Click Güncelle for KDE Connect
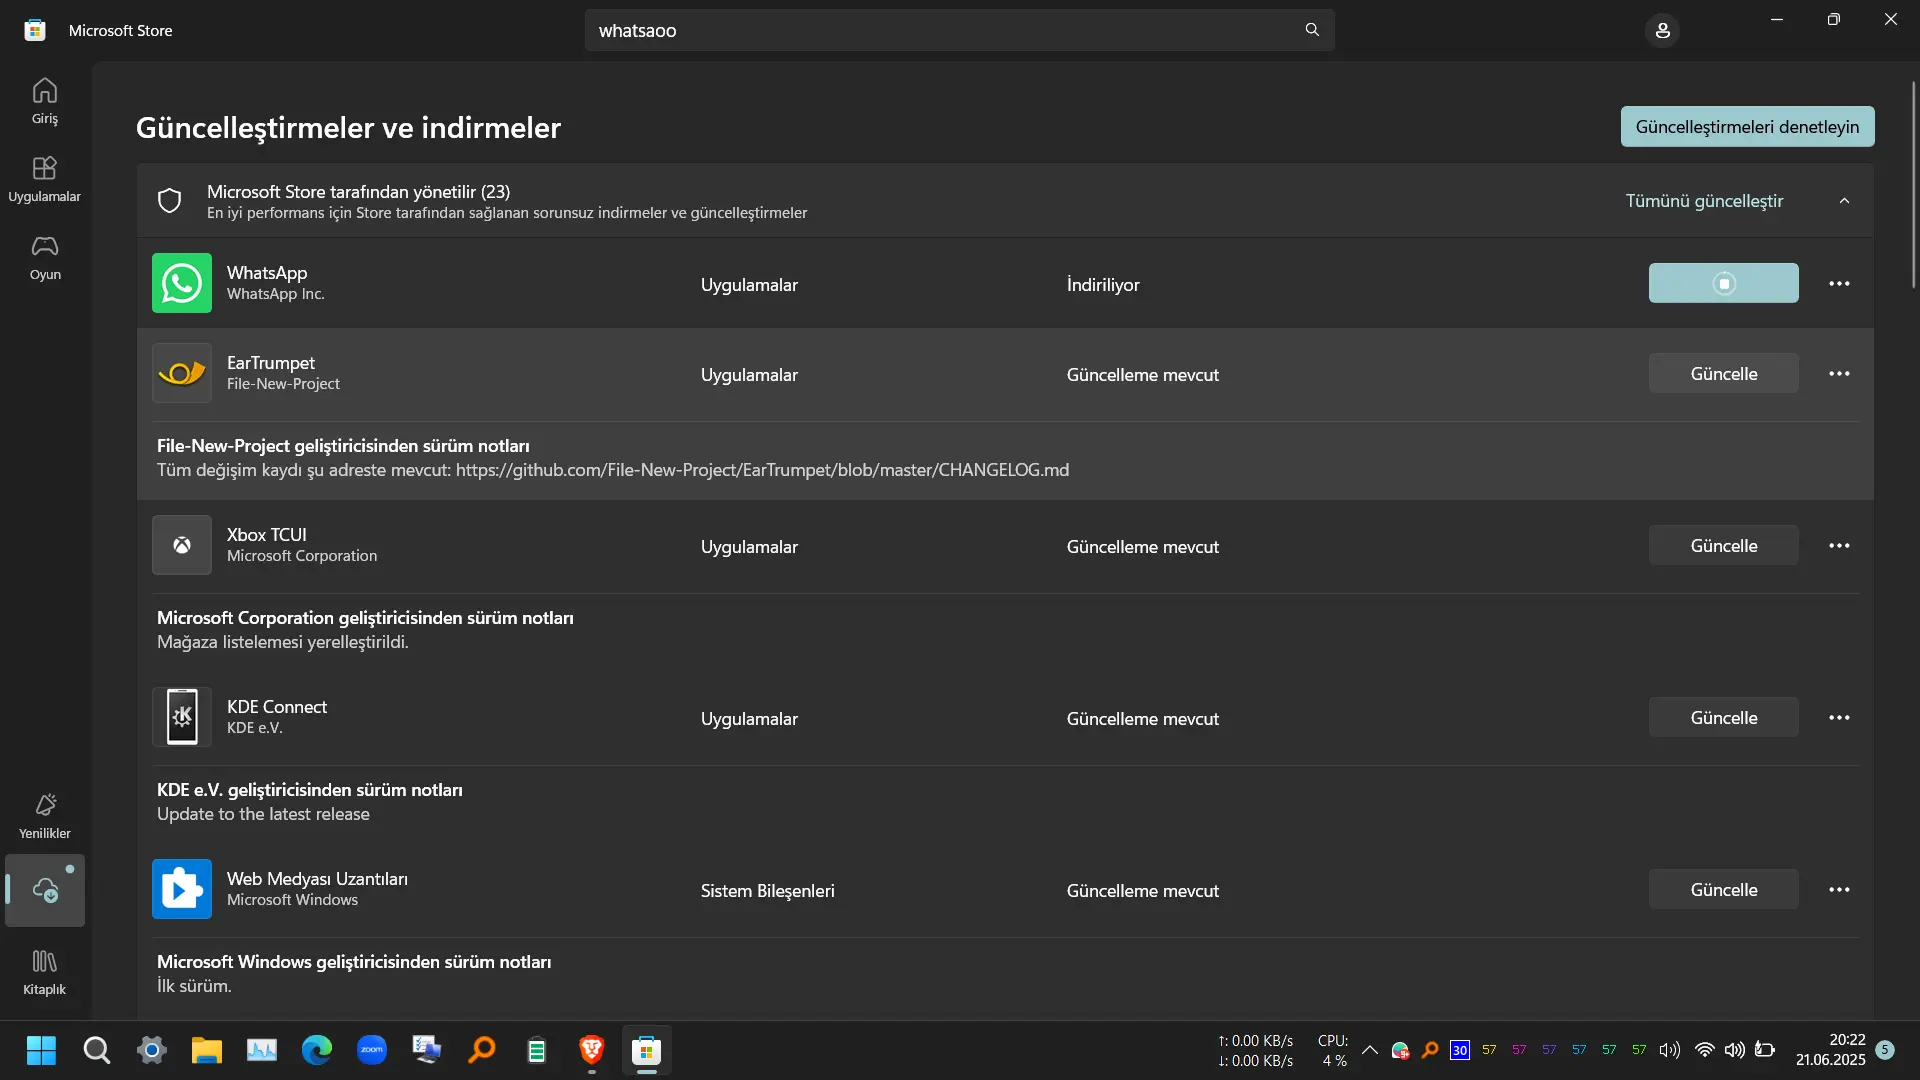The image size is (1920, 1080). 1723,718
